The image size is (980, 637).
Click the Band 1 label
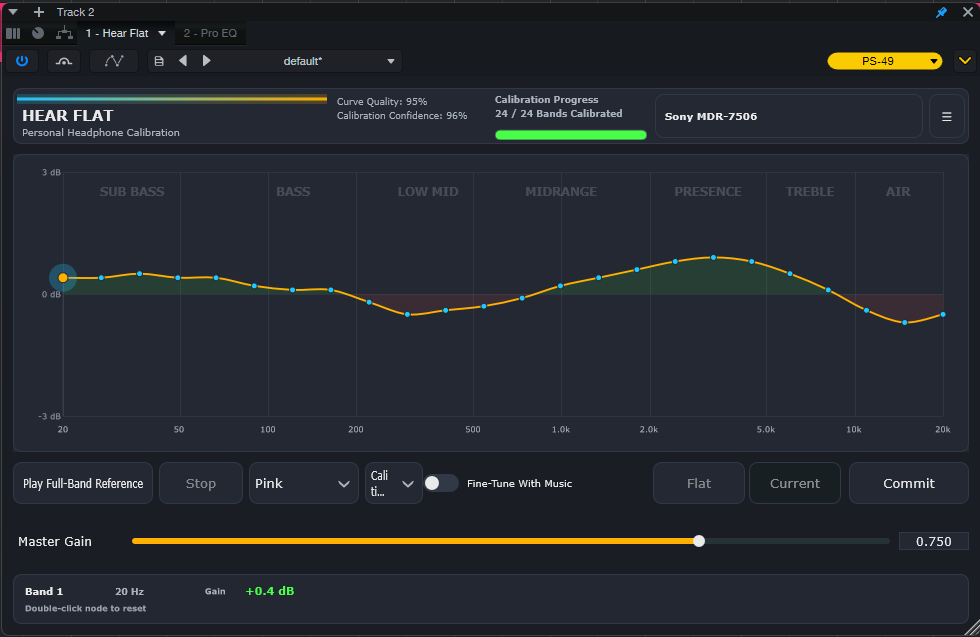44,591
